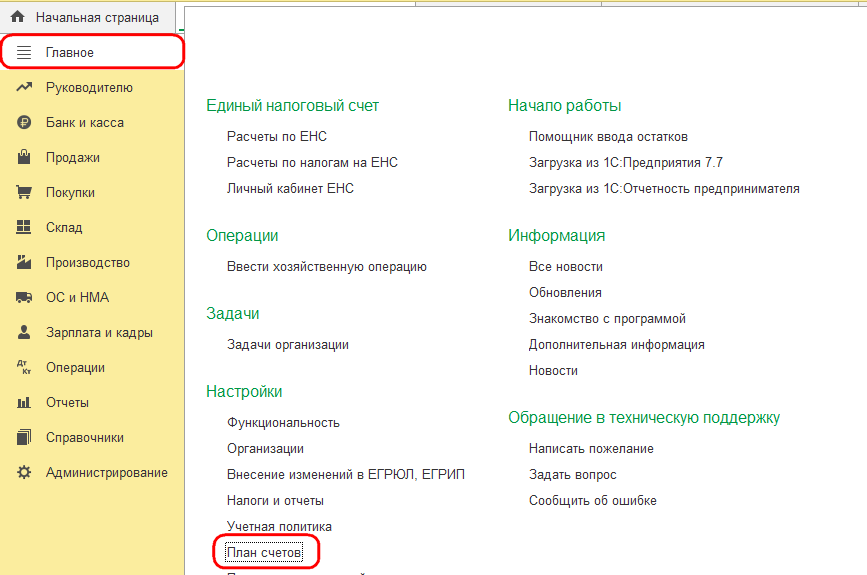Screen dimensions: 867x575
Task: Open Загрузка из 1С:Предприятия 7.7
Action: click(x=625, y=163)
